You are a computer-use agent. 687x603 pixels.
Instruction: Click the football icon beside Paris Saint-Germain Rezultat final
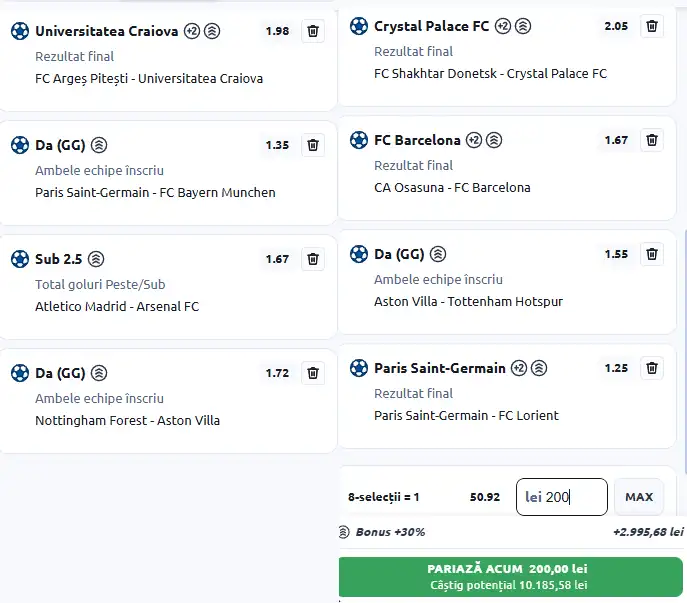coord(358,368)
